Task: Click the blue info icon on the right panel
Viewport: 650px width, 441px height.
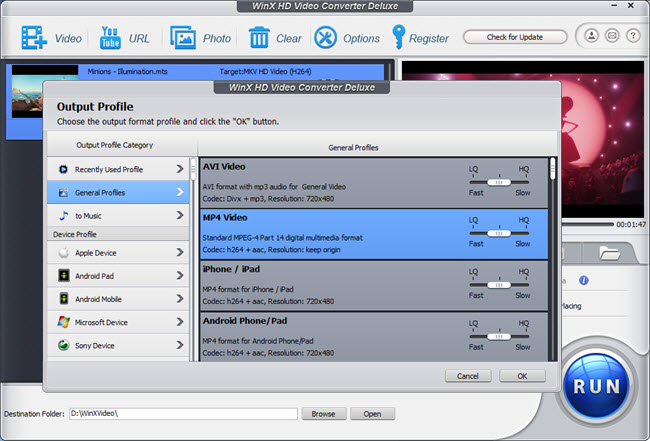Action: pyautogui.click(x=584, y=281)
